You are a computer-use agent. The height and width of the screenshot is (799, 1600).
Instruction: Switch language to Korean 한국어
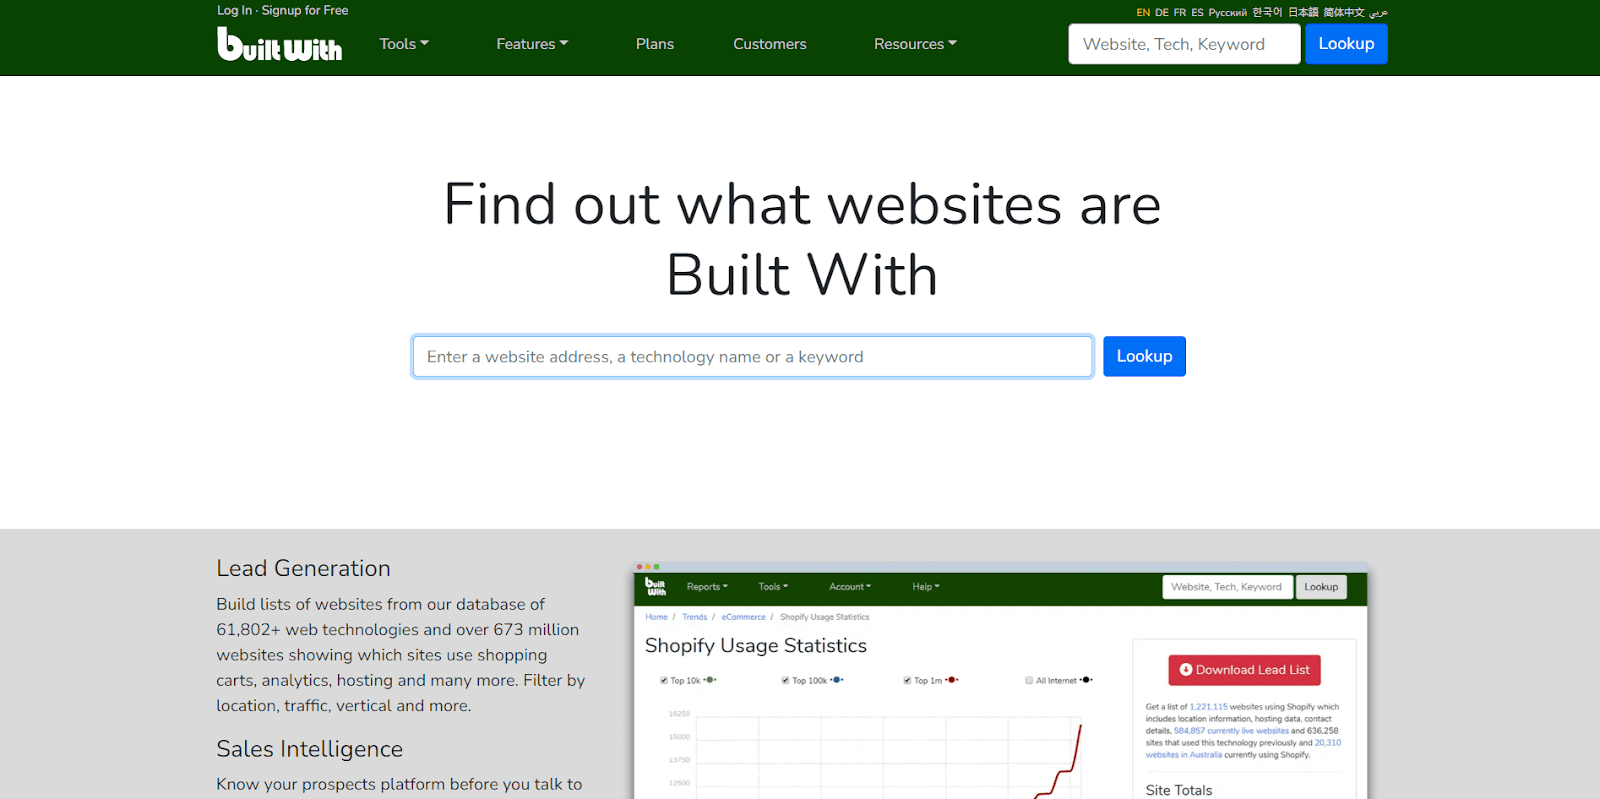pyautogui.click(x=1267, y=13)
